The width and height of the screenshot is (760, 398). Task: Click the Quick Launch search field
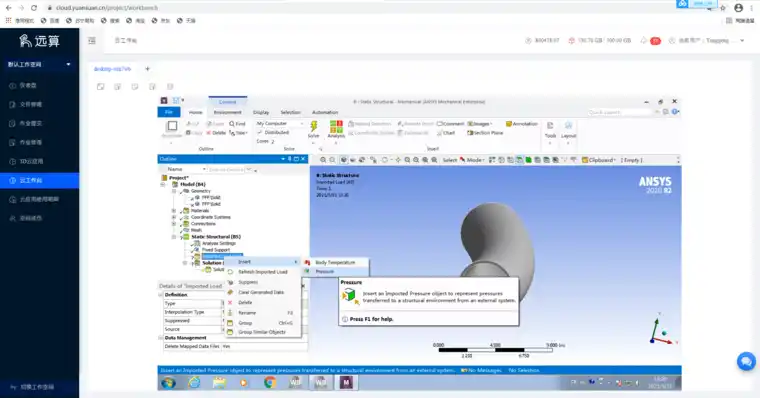tap(619, 112)
